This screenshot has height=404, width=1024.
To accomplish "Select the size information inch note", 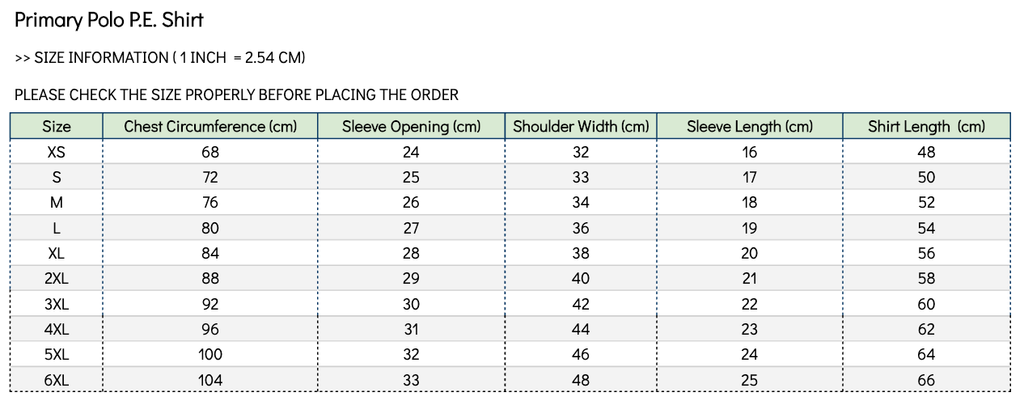I will tap(160, 58).
